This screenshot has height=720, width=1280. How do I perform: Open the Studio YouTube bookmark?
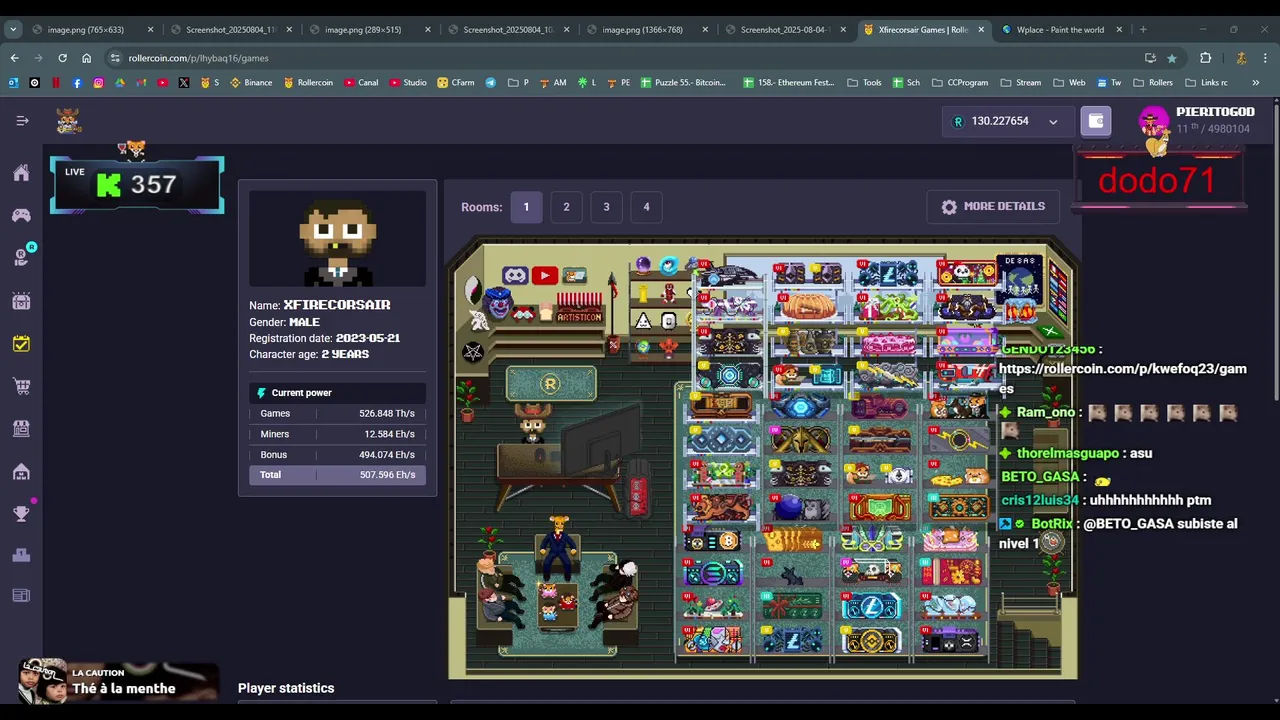point(408,82)
